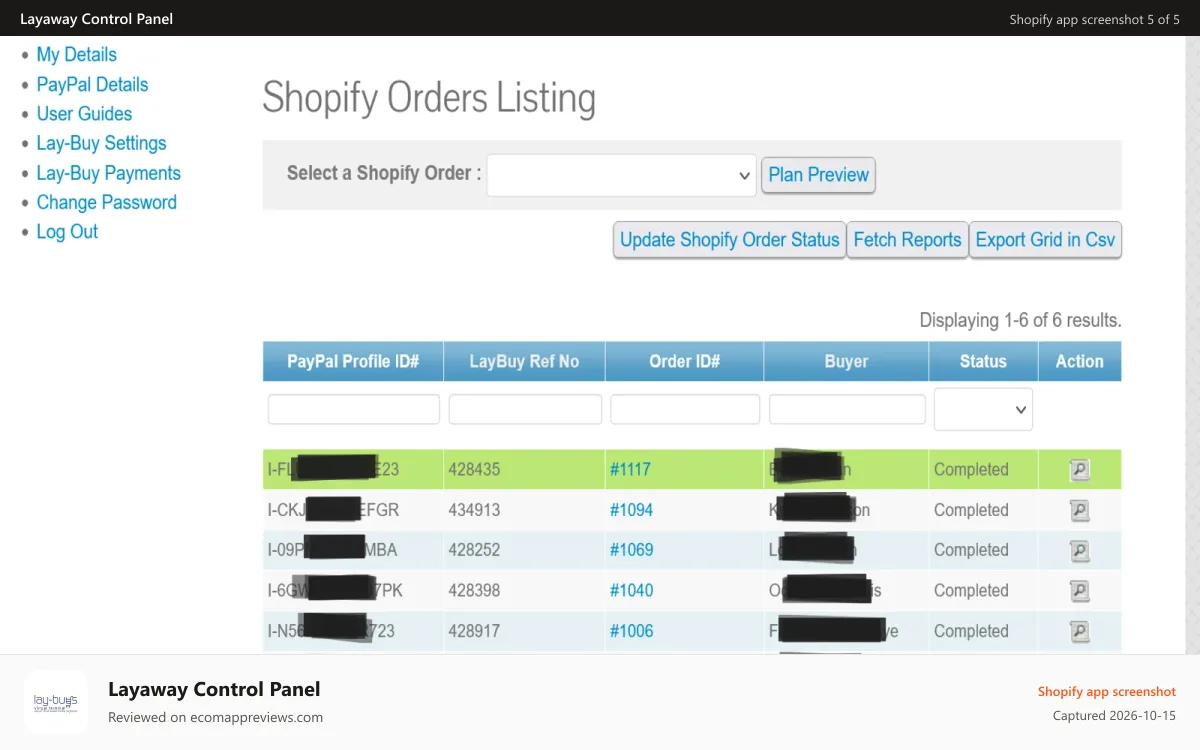Click the lay-buys app logo thumbnail
Screen dimensions: 1200x750
(x=56, y=702)
